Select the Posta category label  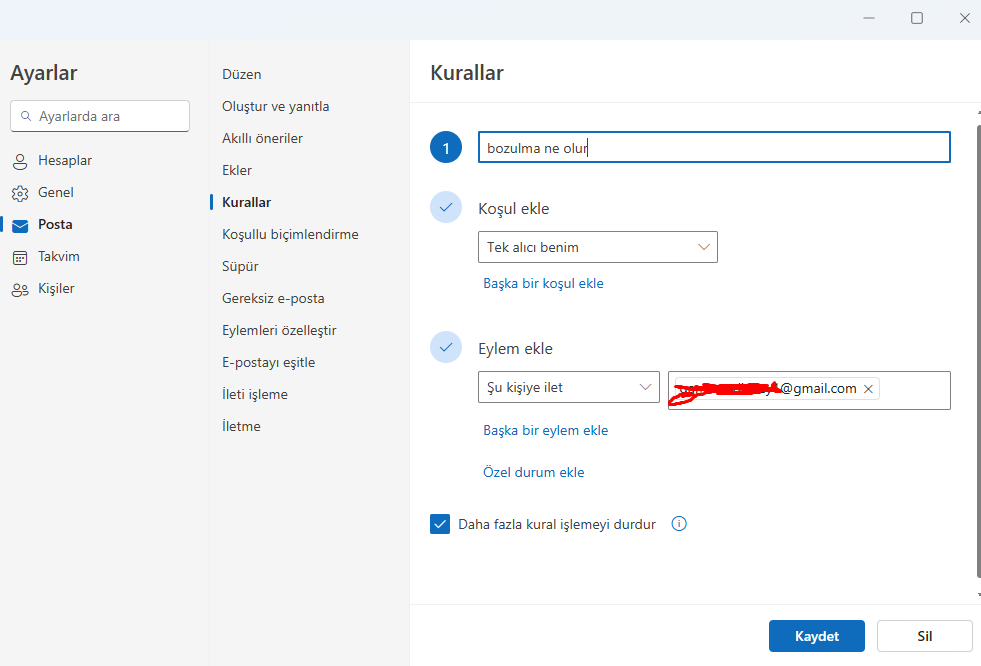(55, 225)
